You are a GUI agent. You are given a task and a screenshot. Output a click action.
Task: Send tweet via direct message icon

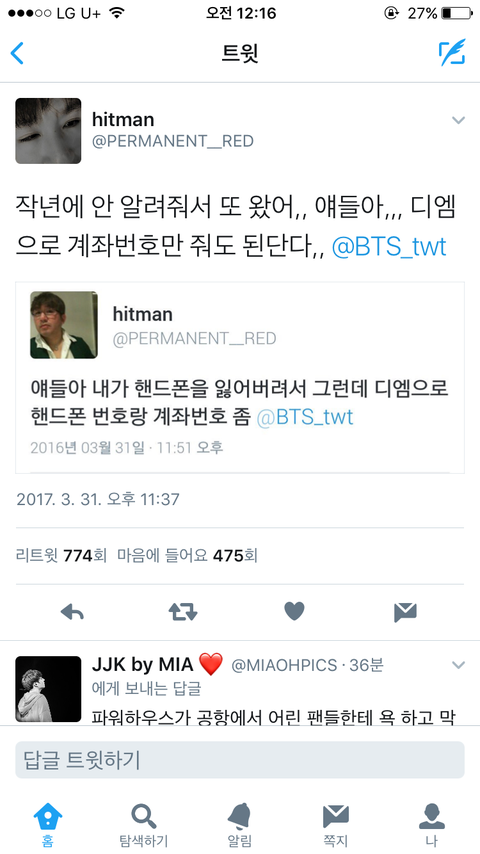tap(405, 612)
